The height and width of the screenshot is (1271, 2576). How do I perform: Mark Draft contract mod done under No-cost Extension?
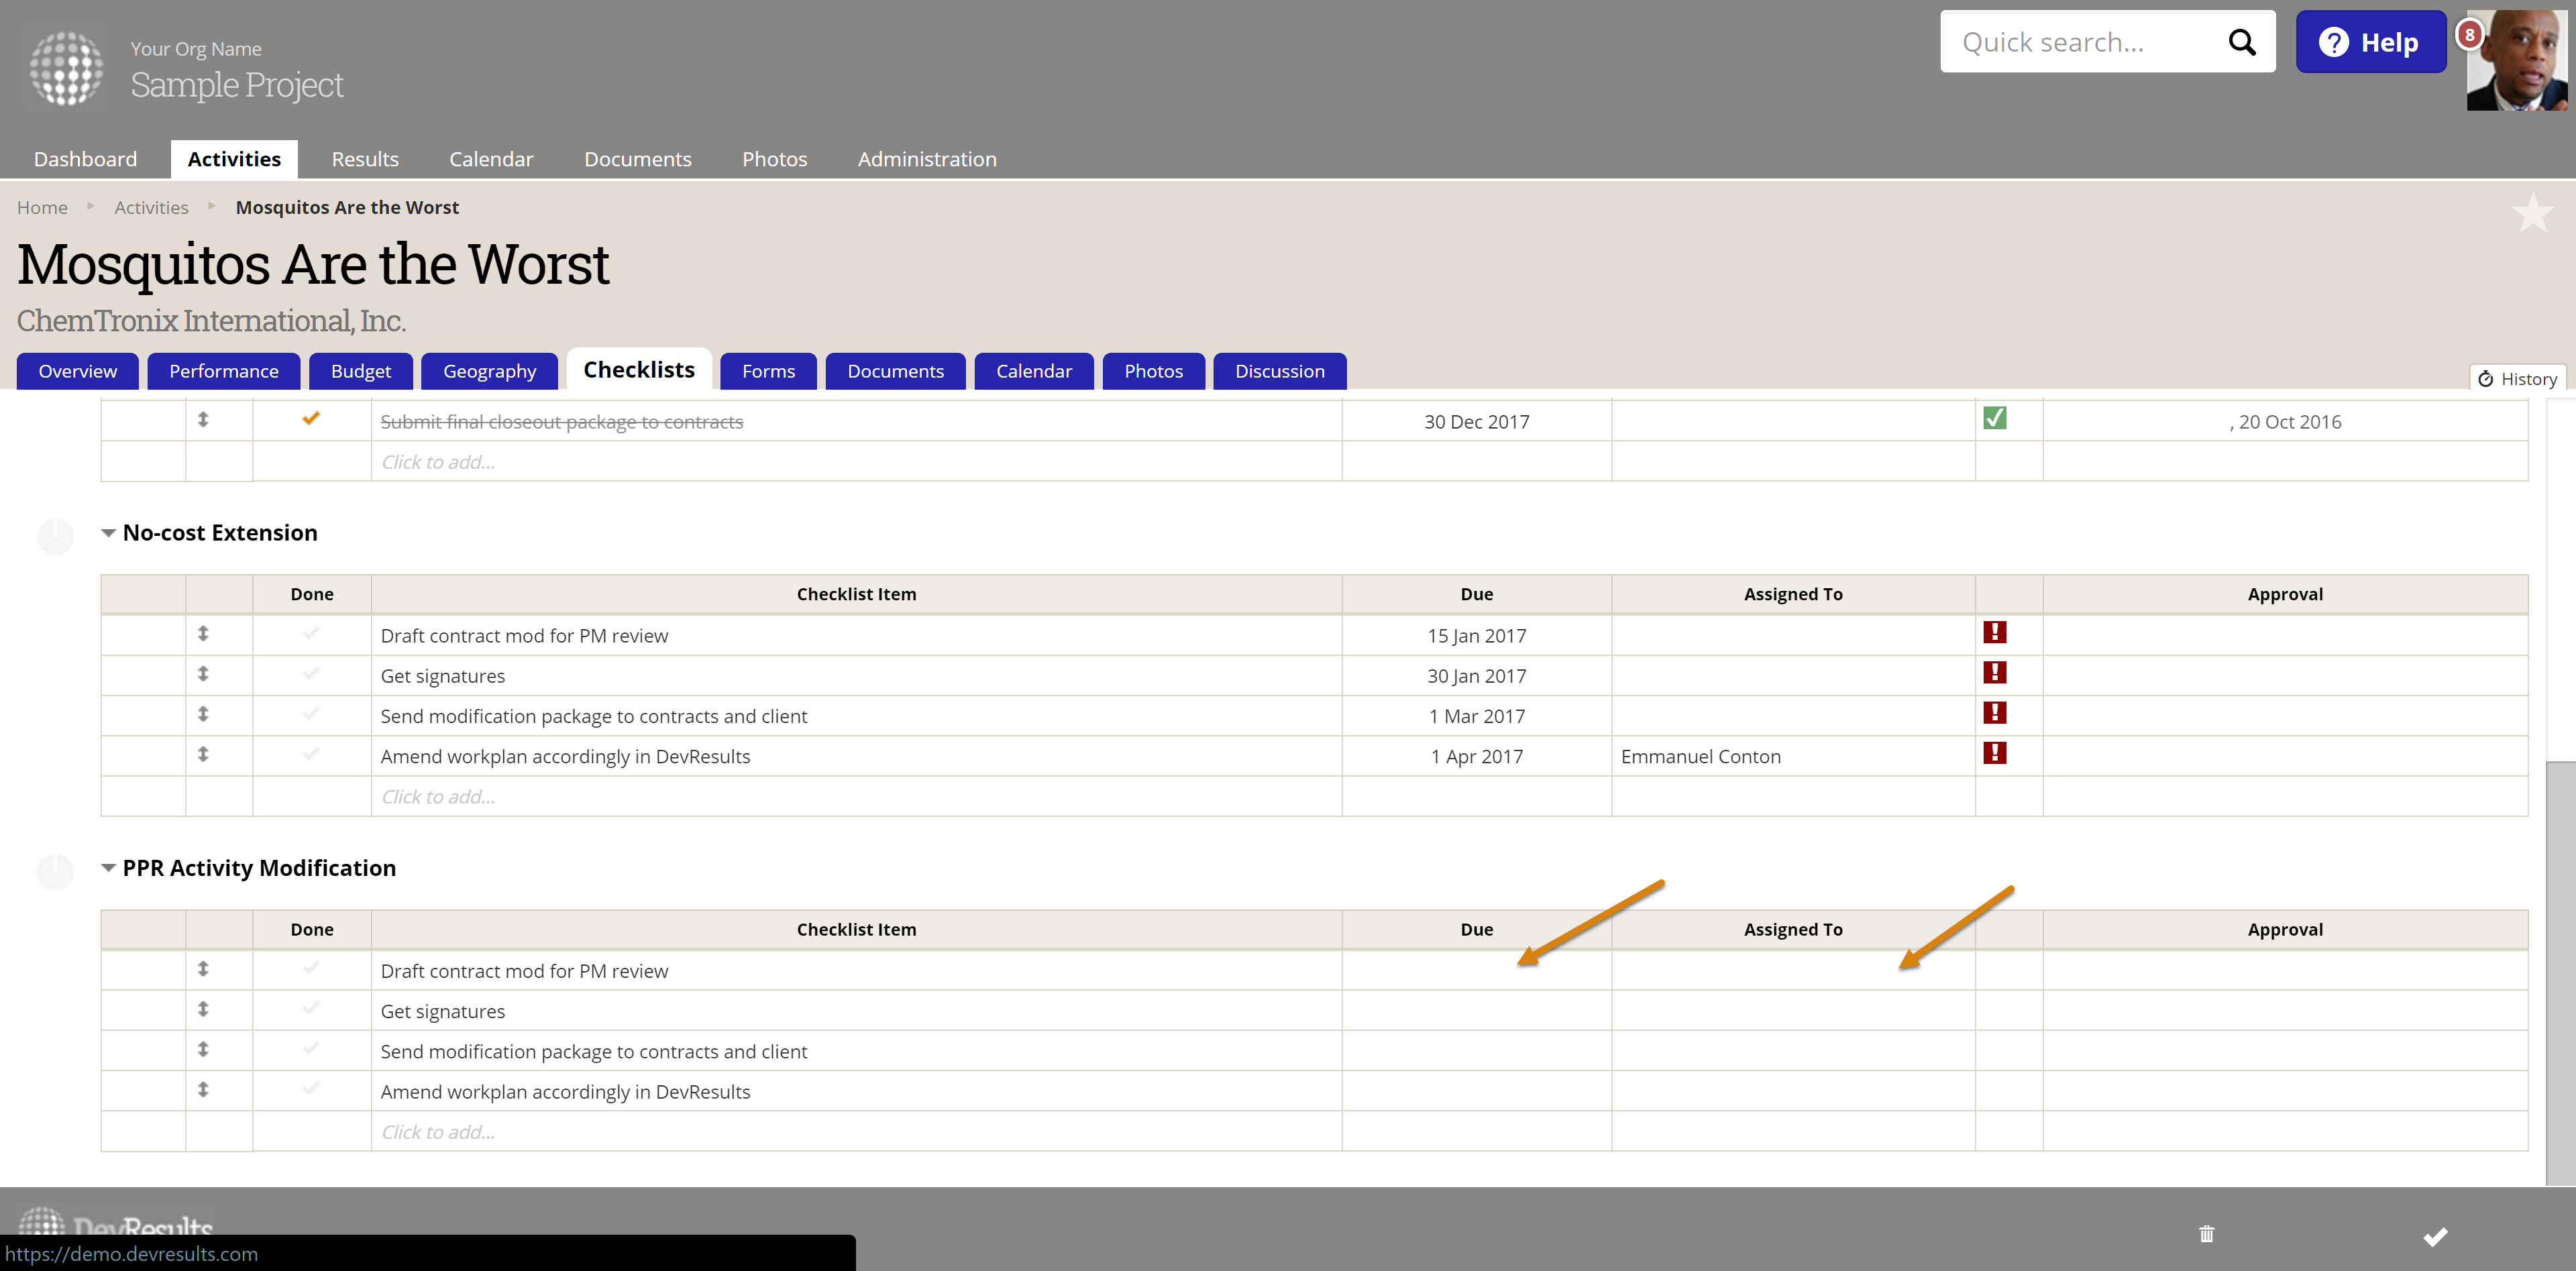point(311,633)
